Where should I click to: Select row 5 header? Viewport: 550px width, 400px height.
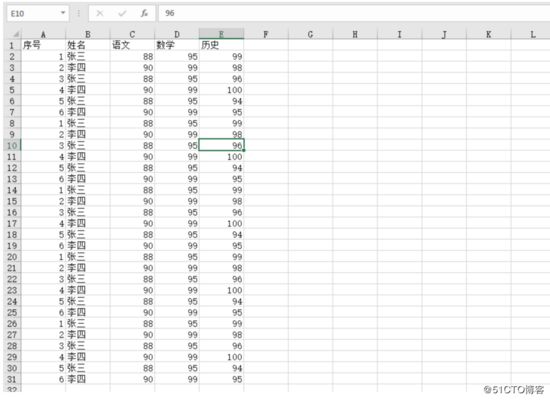[12, 90]
